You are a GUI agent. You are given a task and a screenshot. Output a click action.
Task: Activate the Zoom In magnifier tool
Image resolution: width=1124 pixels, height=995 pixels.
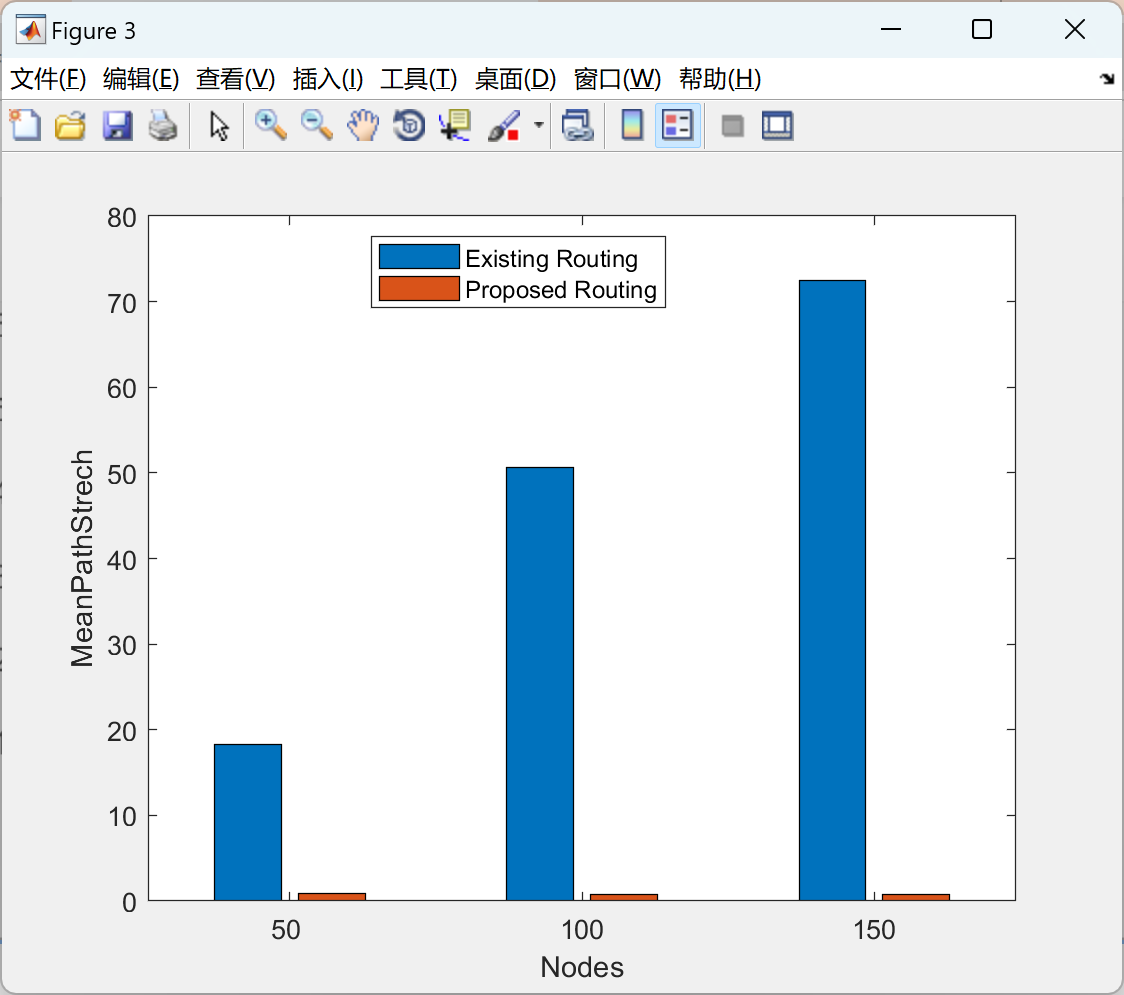coord(271,125)
